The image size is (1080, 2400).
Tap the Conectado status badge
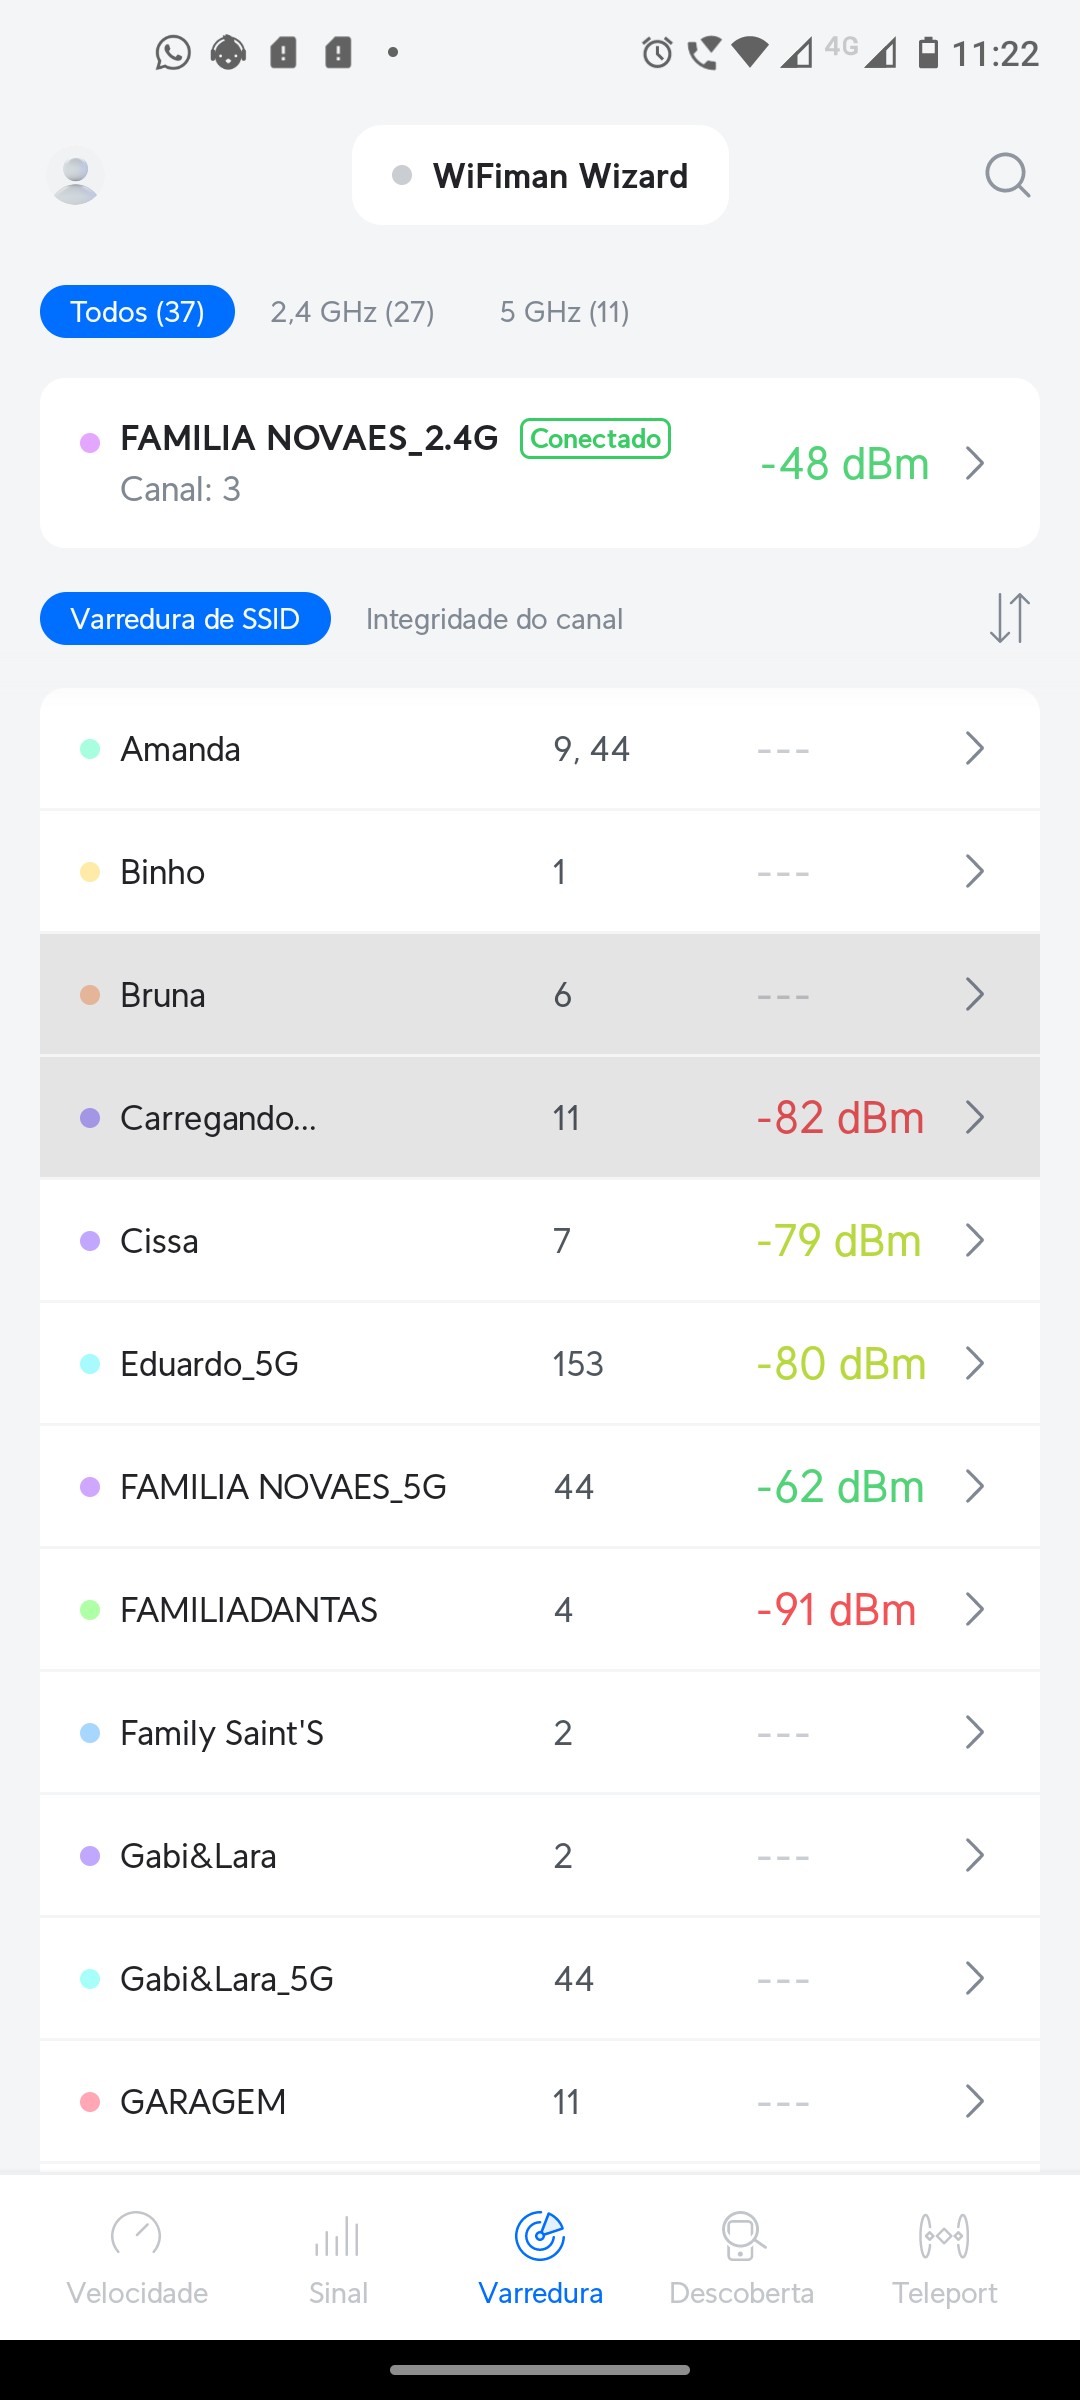pyautogui.click(x=595, y=439)
